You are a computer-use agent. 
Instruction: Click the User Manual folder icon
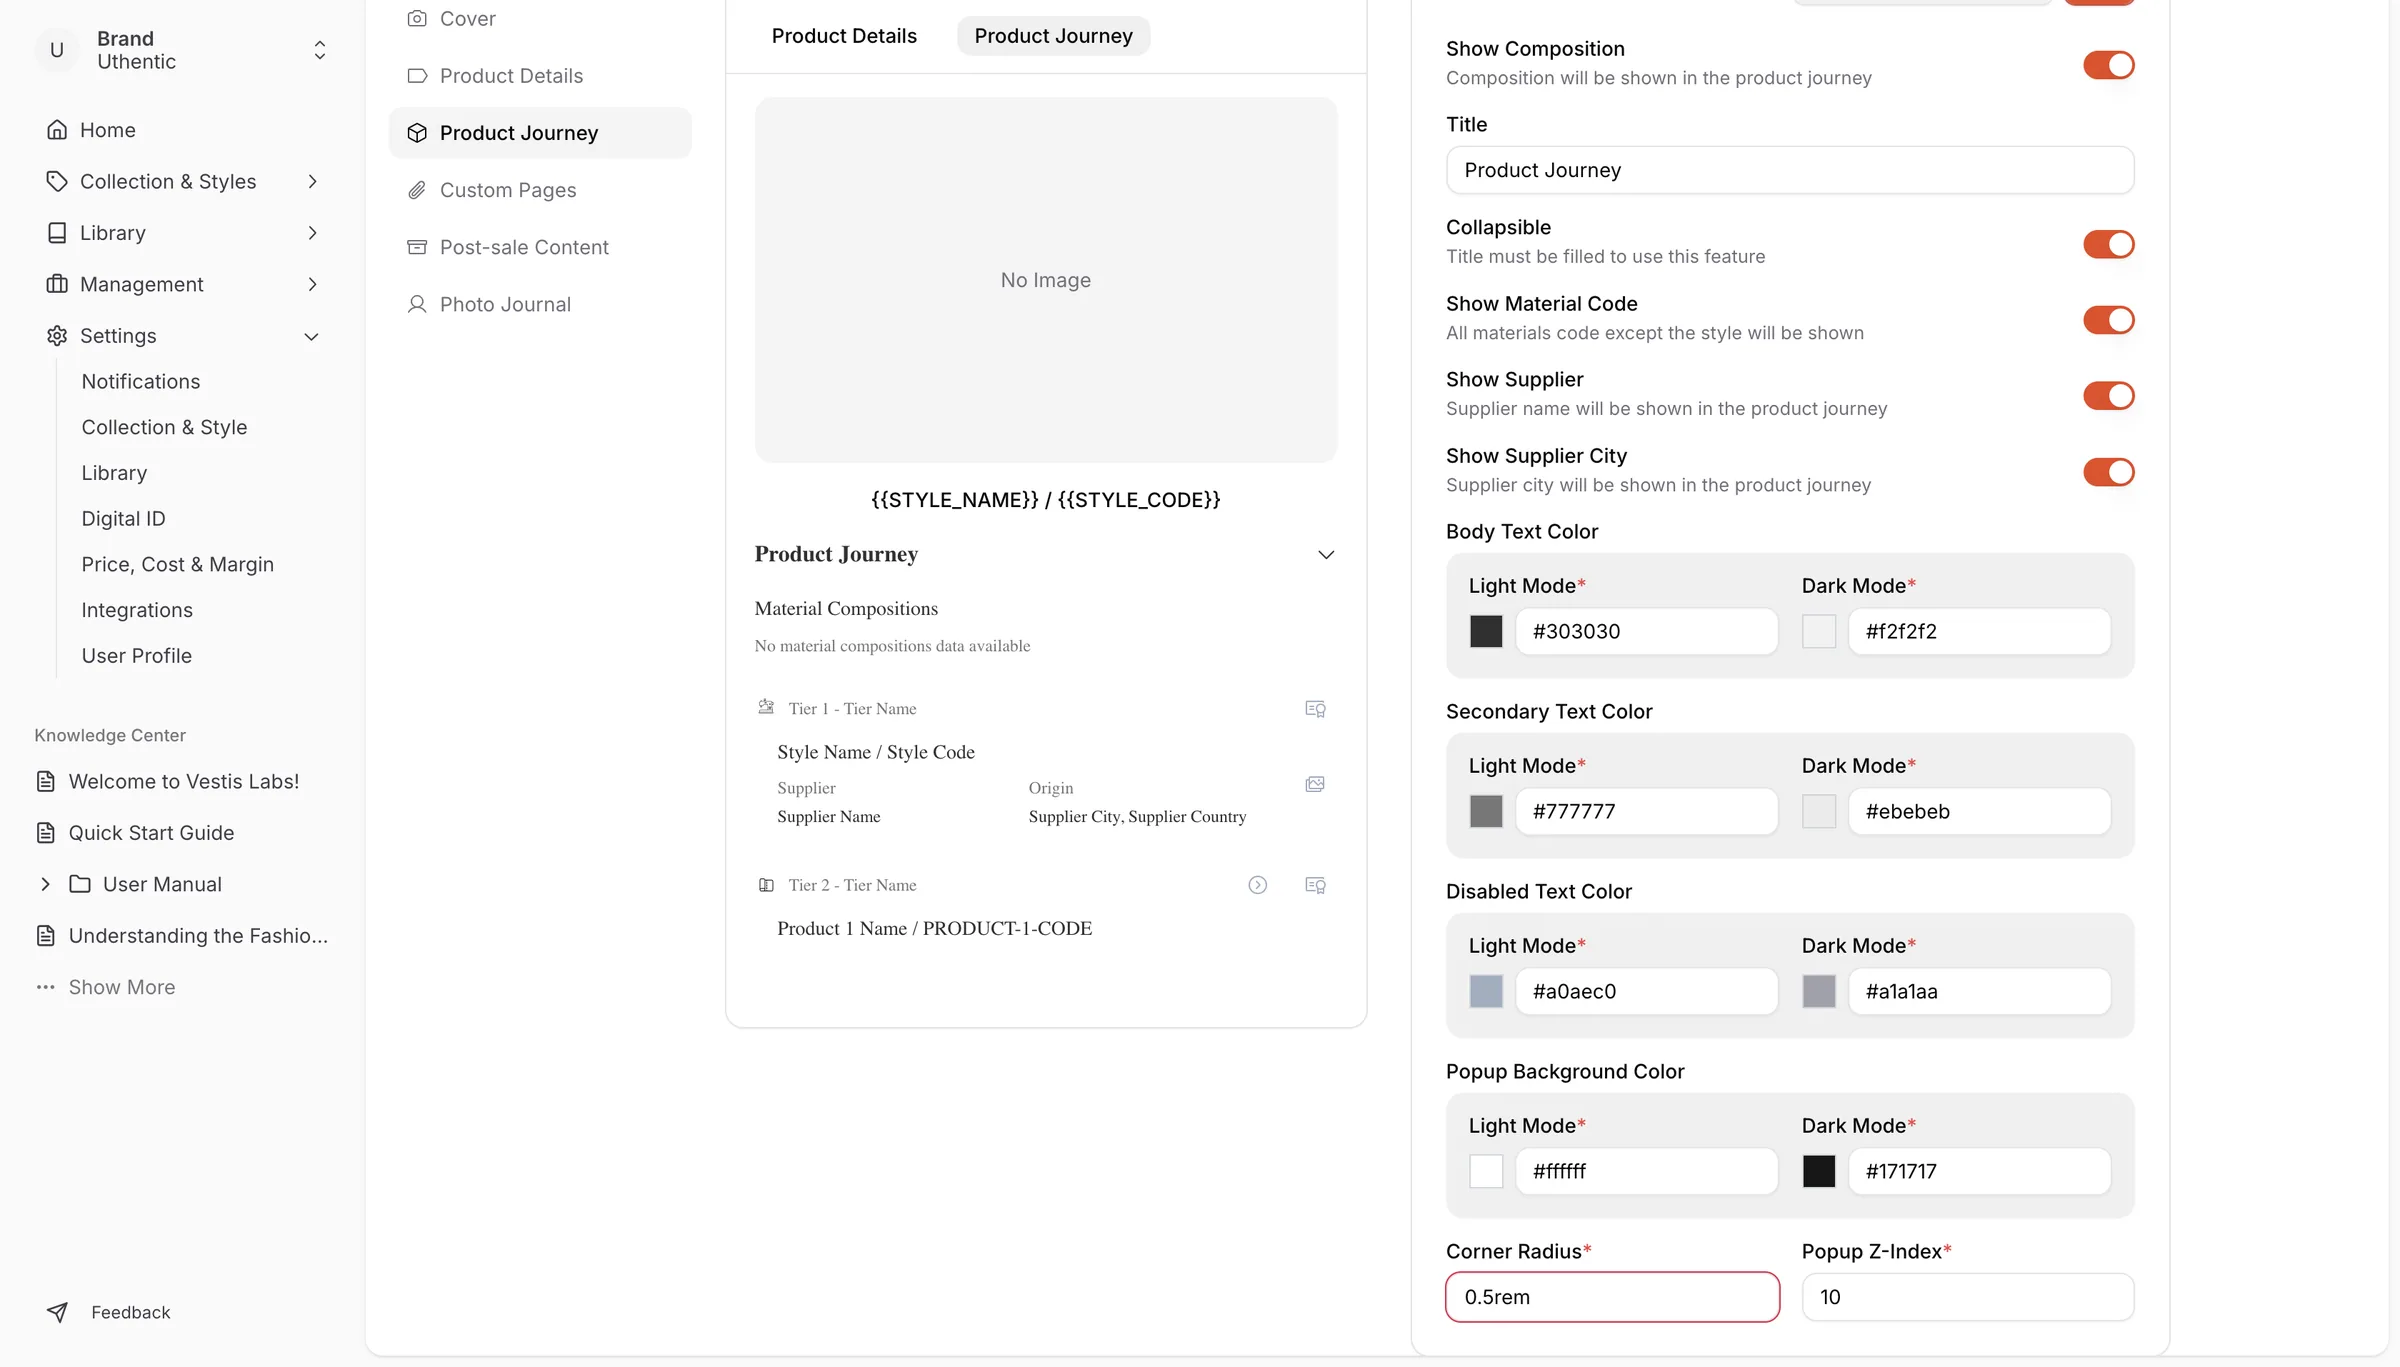(x=80, y=884)
